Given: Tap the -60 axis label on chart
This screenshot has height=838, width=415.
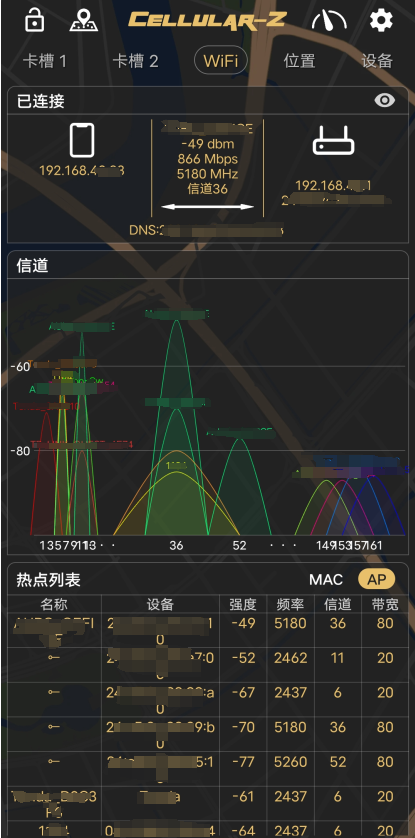Looking at the screenshot, I should (x=20, y=367).
